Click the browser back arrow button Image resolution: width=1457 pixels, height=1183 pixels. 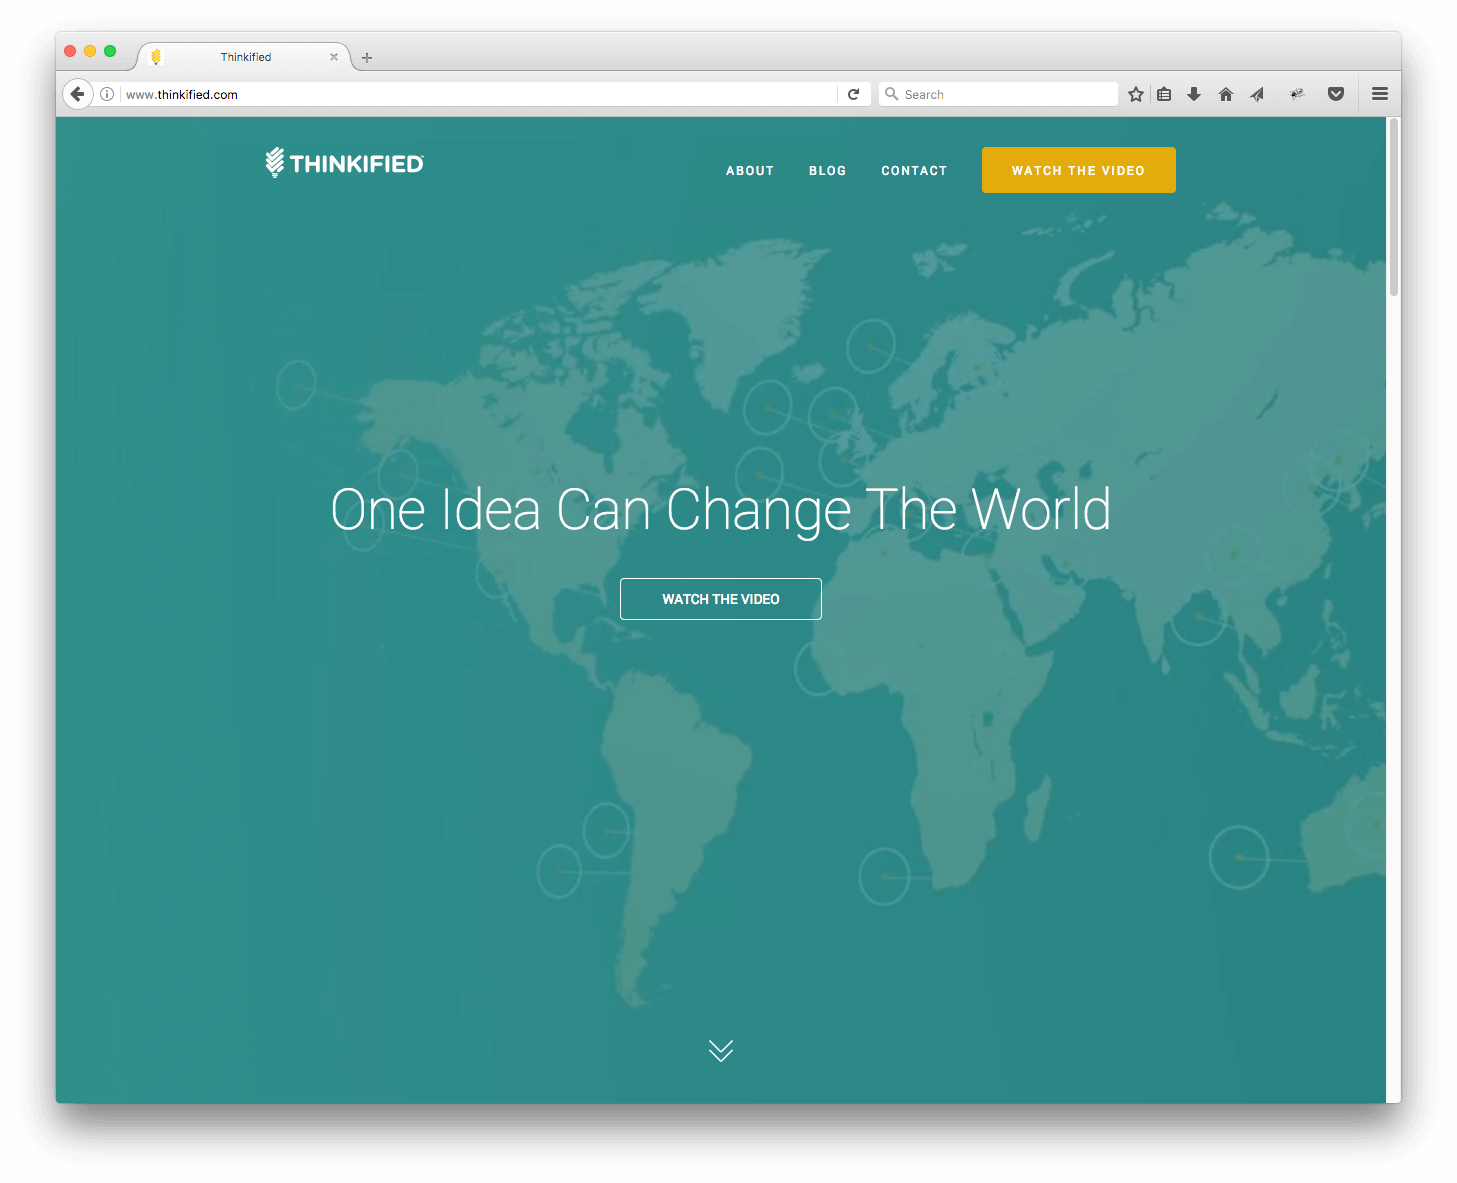tap(77, 94)
